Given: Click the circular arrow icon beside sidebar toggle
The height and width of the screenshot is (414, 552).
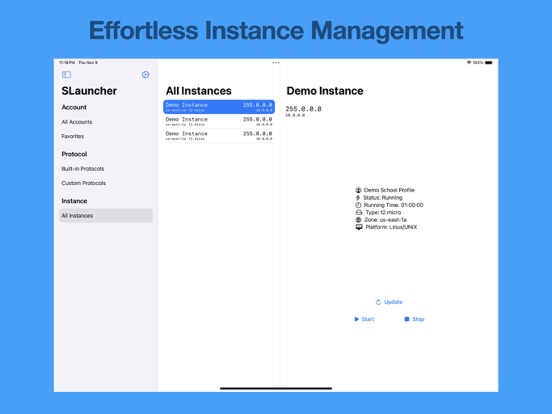Looking at the screenshot, I should 145,75.
